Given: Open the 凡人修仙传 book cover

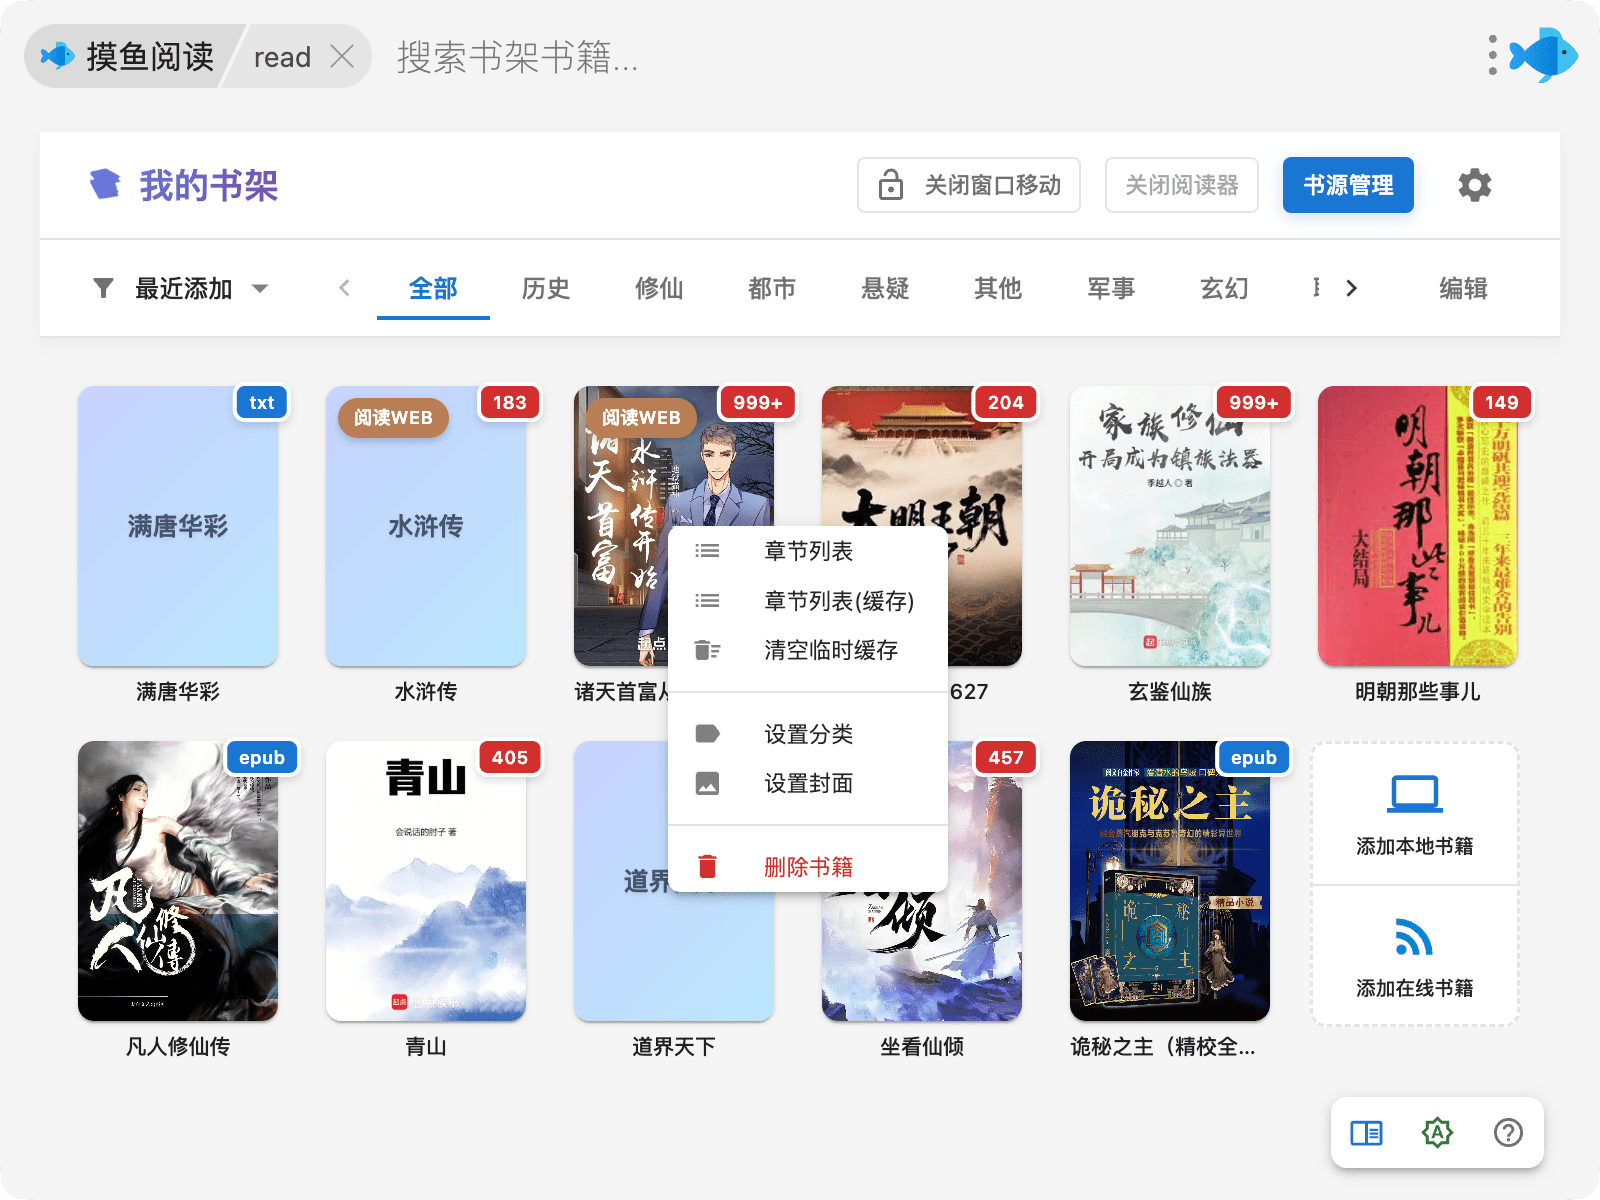Looking at the screenshot, I should [x=178, y=881].
